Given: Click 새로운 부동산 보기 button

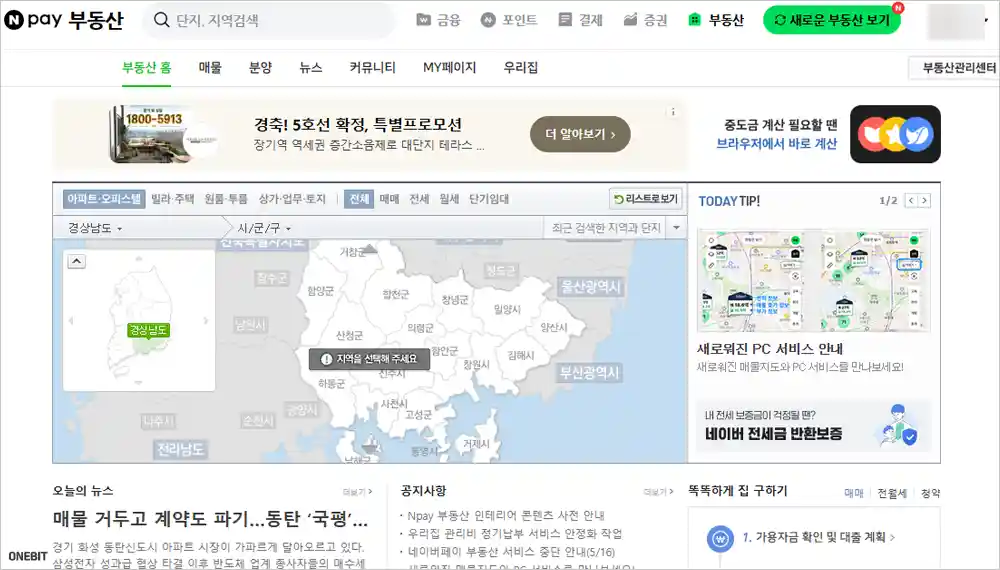Looking at the screenshot, I should click(x=832, y=20).
